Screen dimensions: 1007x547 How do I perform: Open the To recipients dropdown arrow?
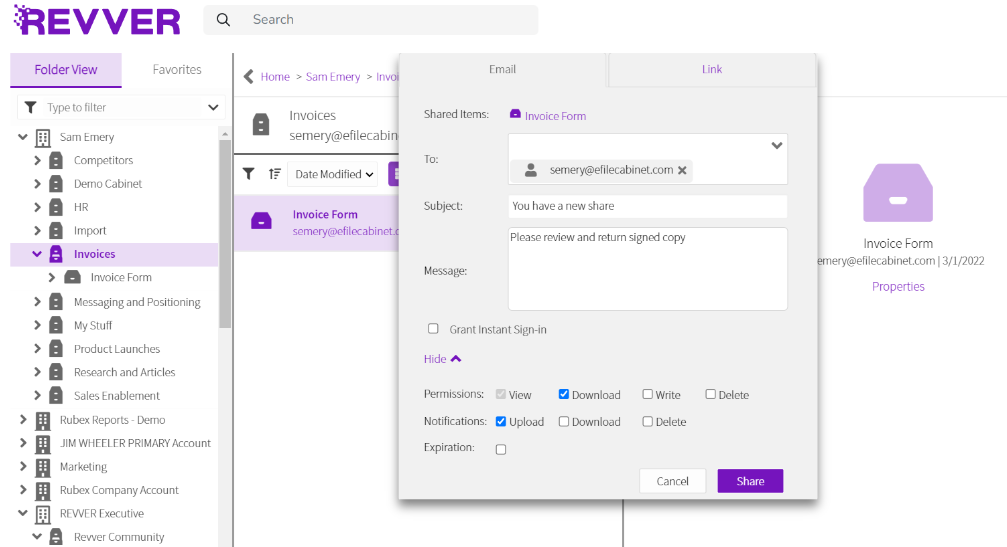(776, 146)
